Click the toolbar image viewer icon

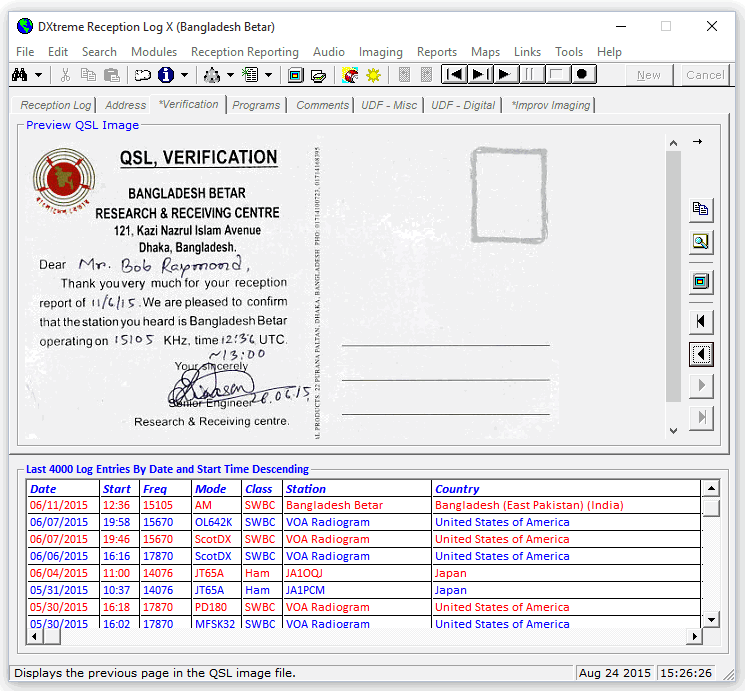[295, 75]
